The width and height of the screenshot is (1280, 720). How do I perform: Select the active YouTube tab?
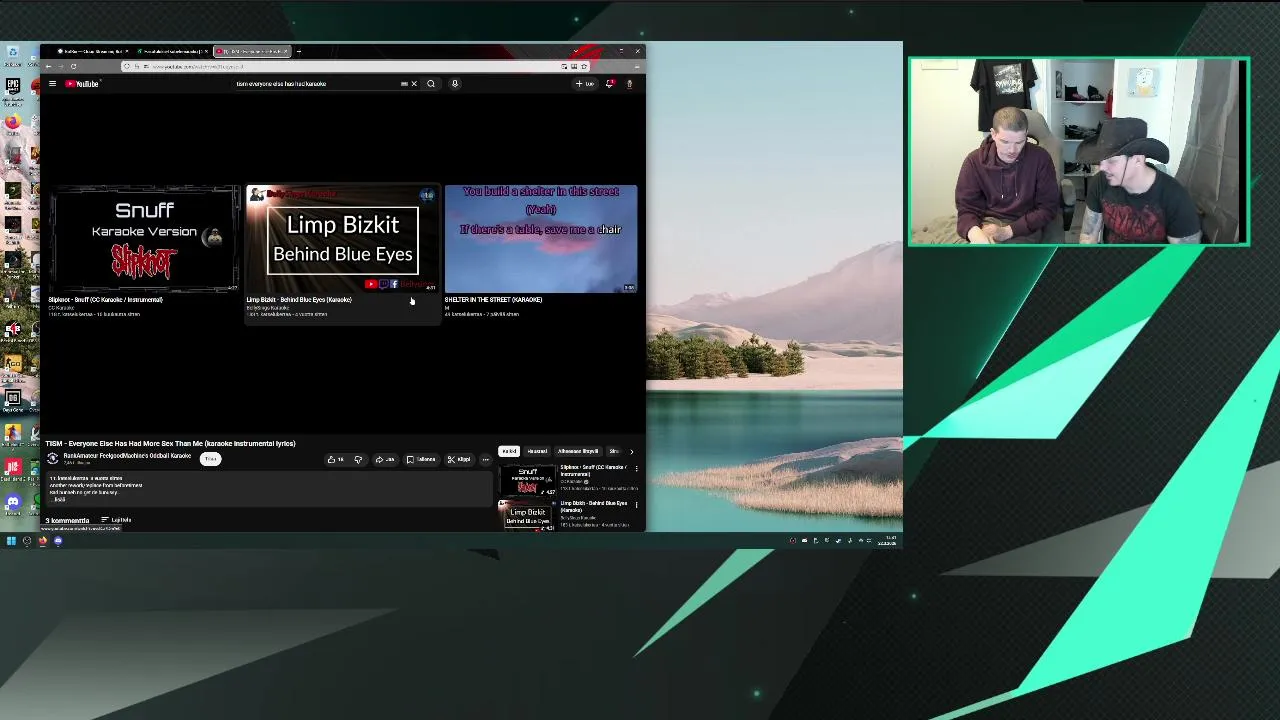coord(252,51)
